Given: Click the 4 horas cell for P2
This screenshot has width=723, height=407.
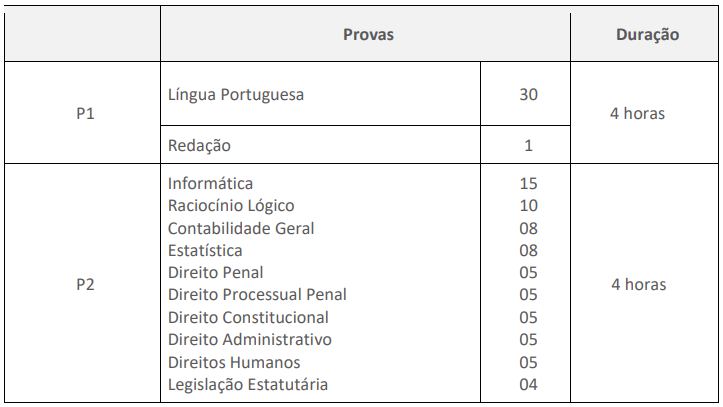Looking at the screenshot, I should click(638, 284).
